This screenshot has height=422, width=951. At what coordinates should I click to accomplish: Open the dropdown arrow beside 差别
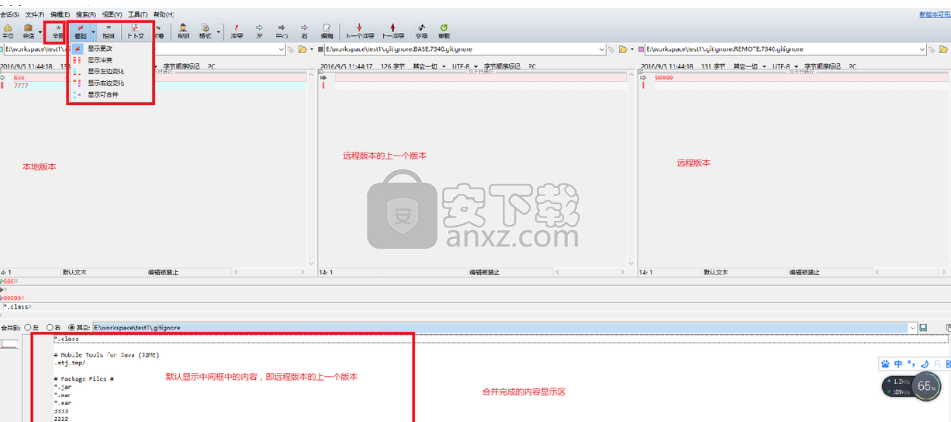coord(93,32)
